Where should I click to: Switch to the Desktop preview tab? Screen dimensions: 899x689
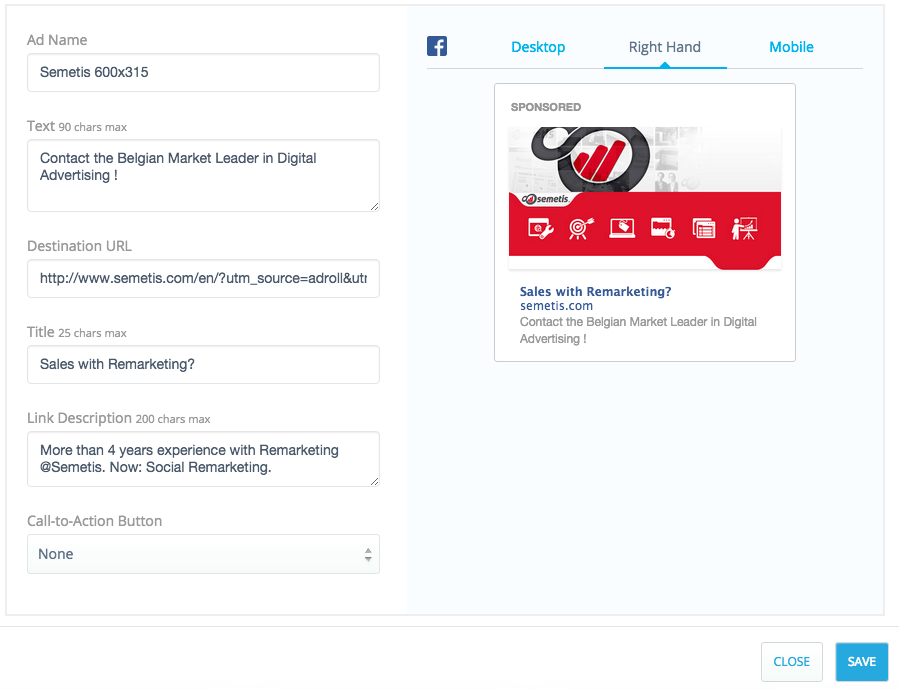point(538,47)
